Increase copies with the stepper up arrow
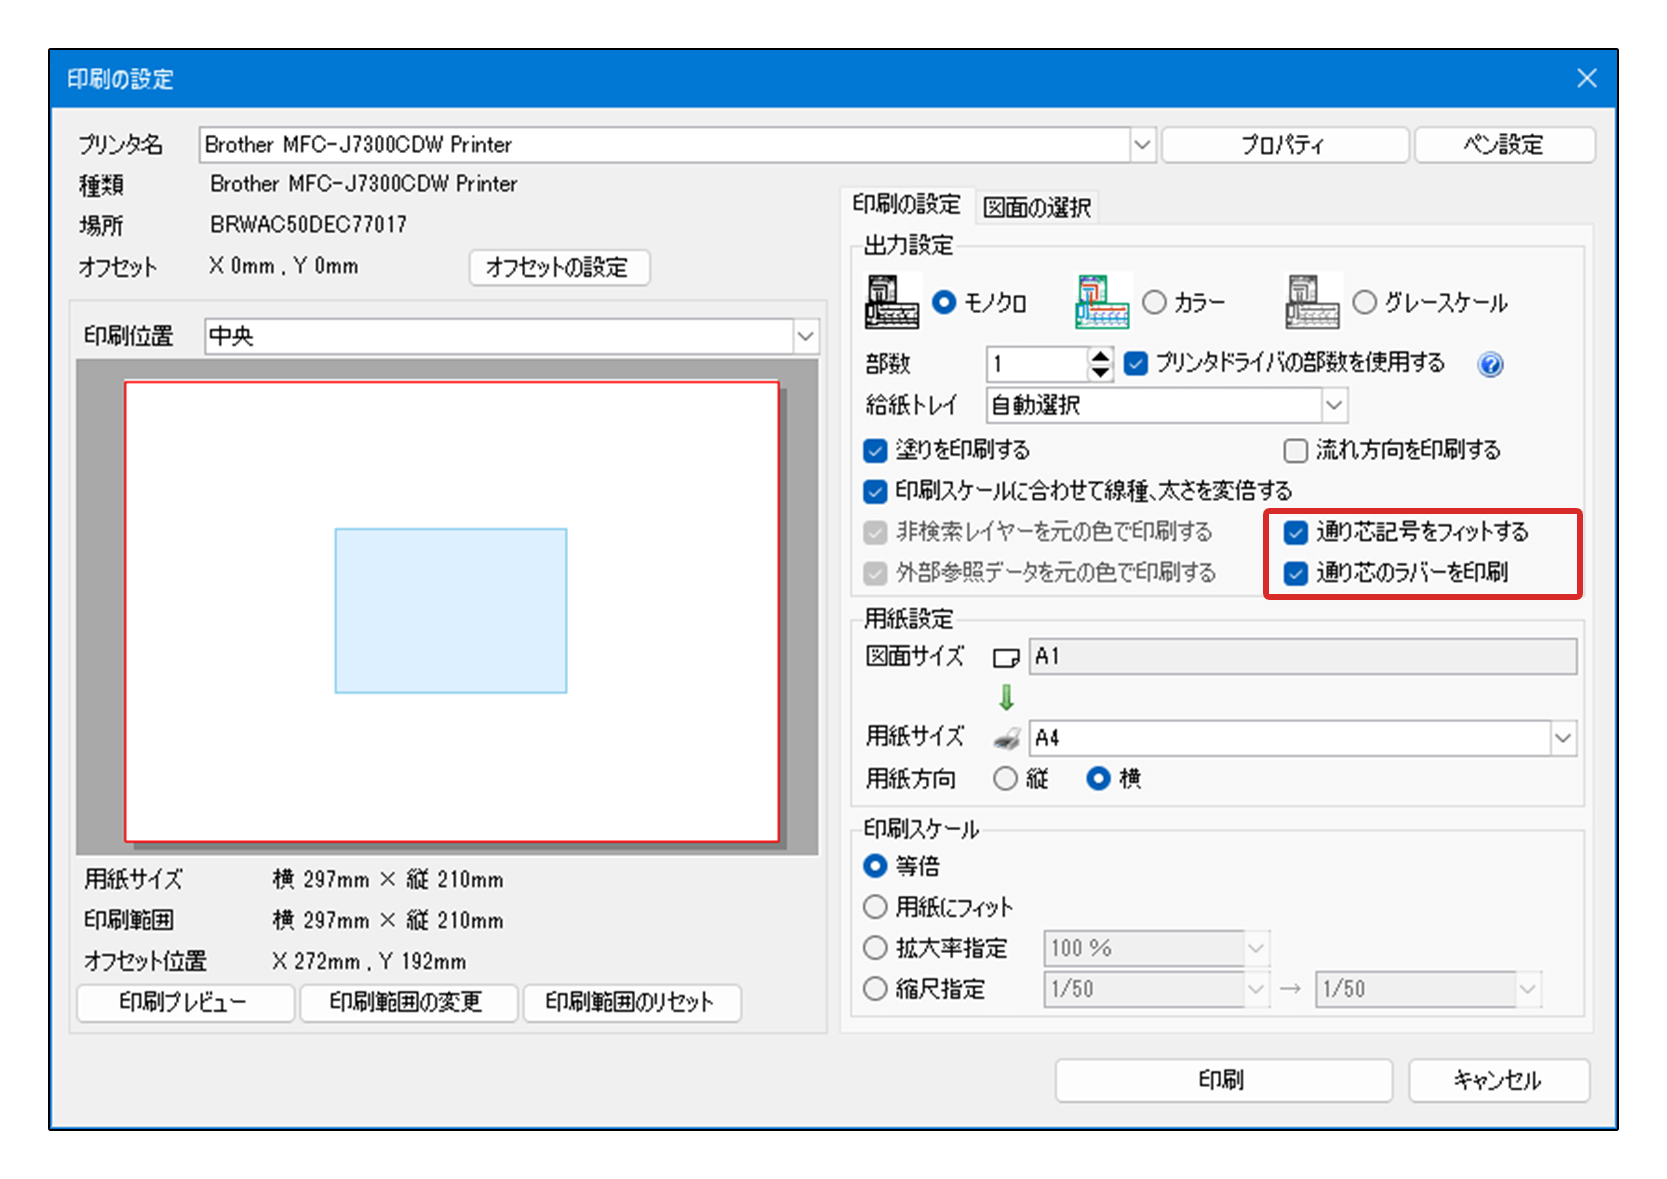This screenshot has width=1667, height=1179. 1100,356
